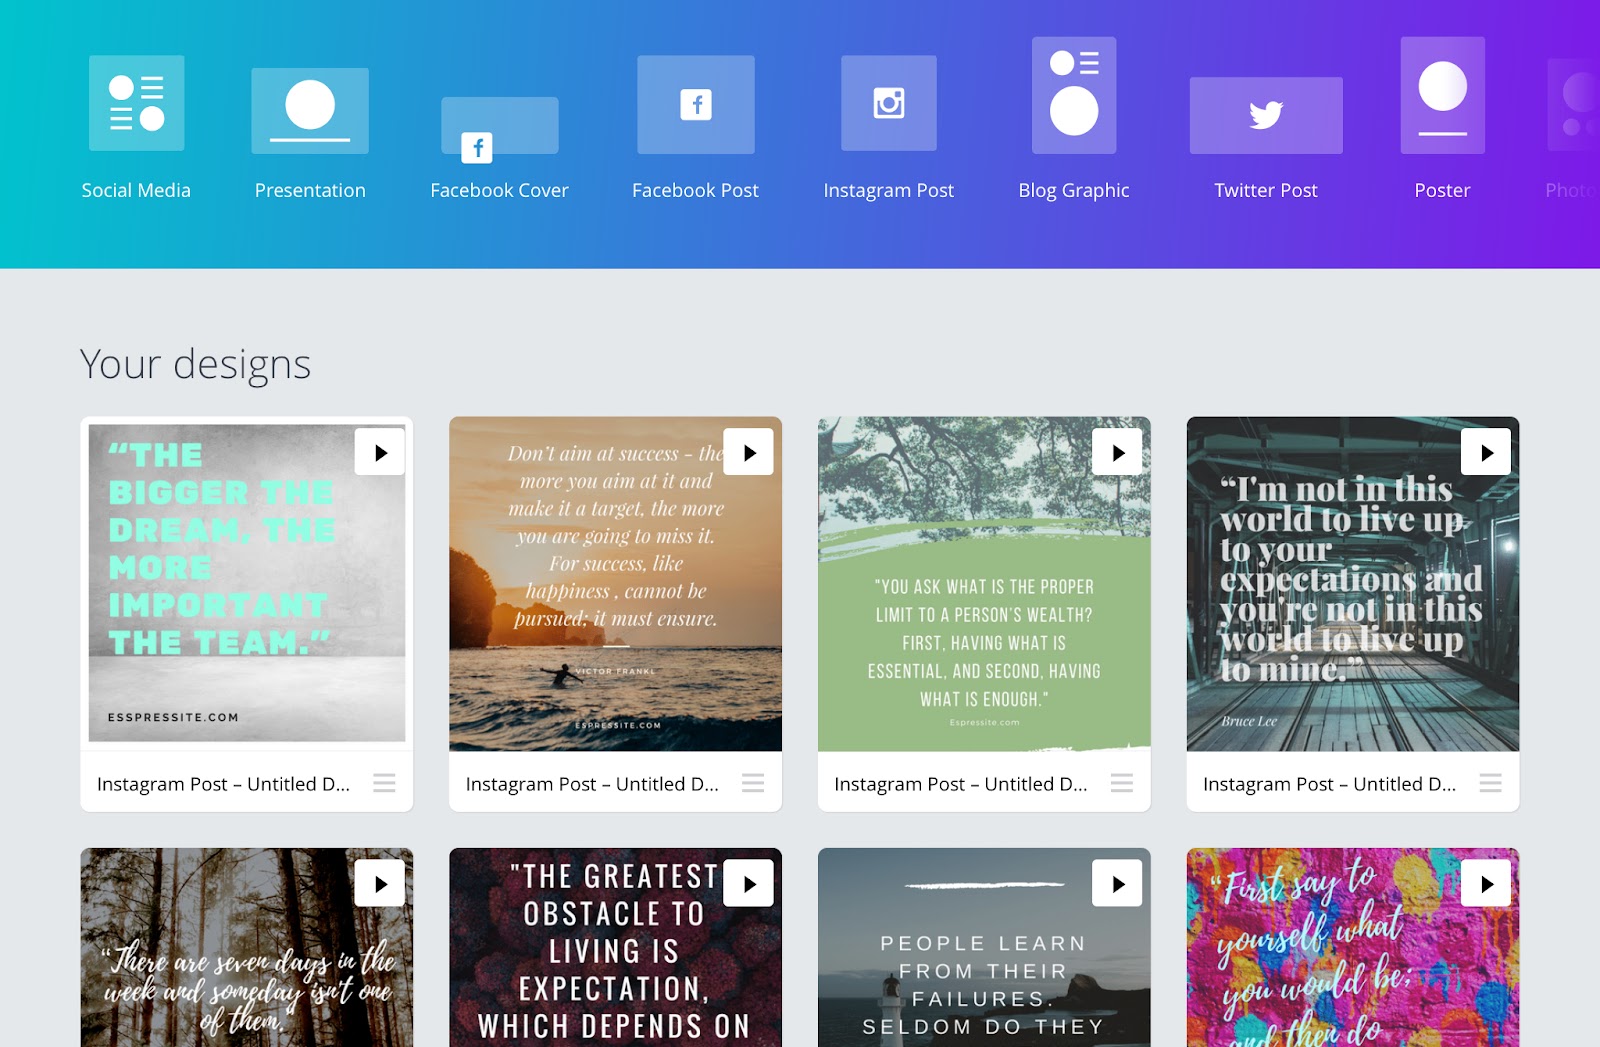The height and width of the screenshot is (1047, 1600).
Task: Open the 'Bigger the dream' design thumbnail
Action: [247, 584]
